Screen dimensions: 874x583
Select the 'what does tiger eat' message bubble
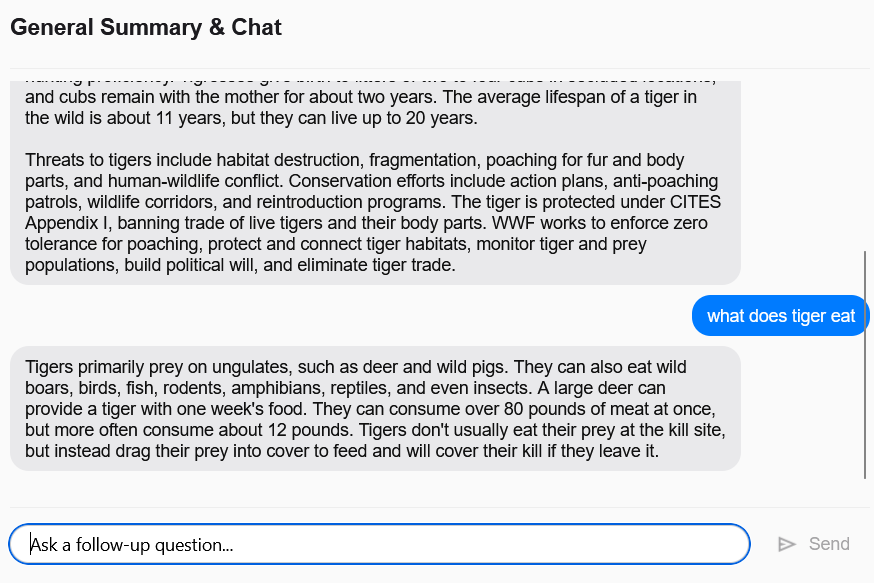pyautogui.click(x=780, y=315)
